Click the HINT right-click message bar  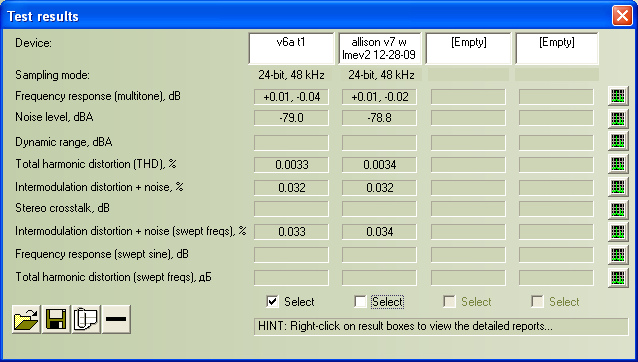(x=441, y=327)
